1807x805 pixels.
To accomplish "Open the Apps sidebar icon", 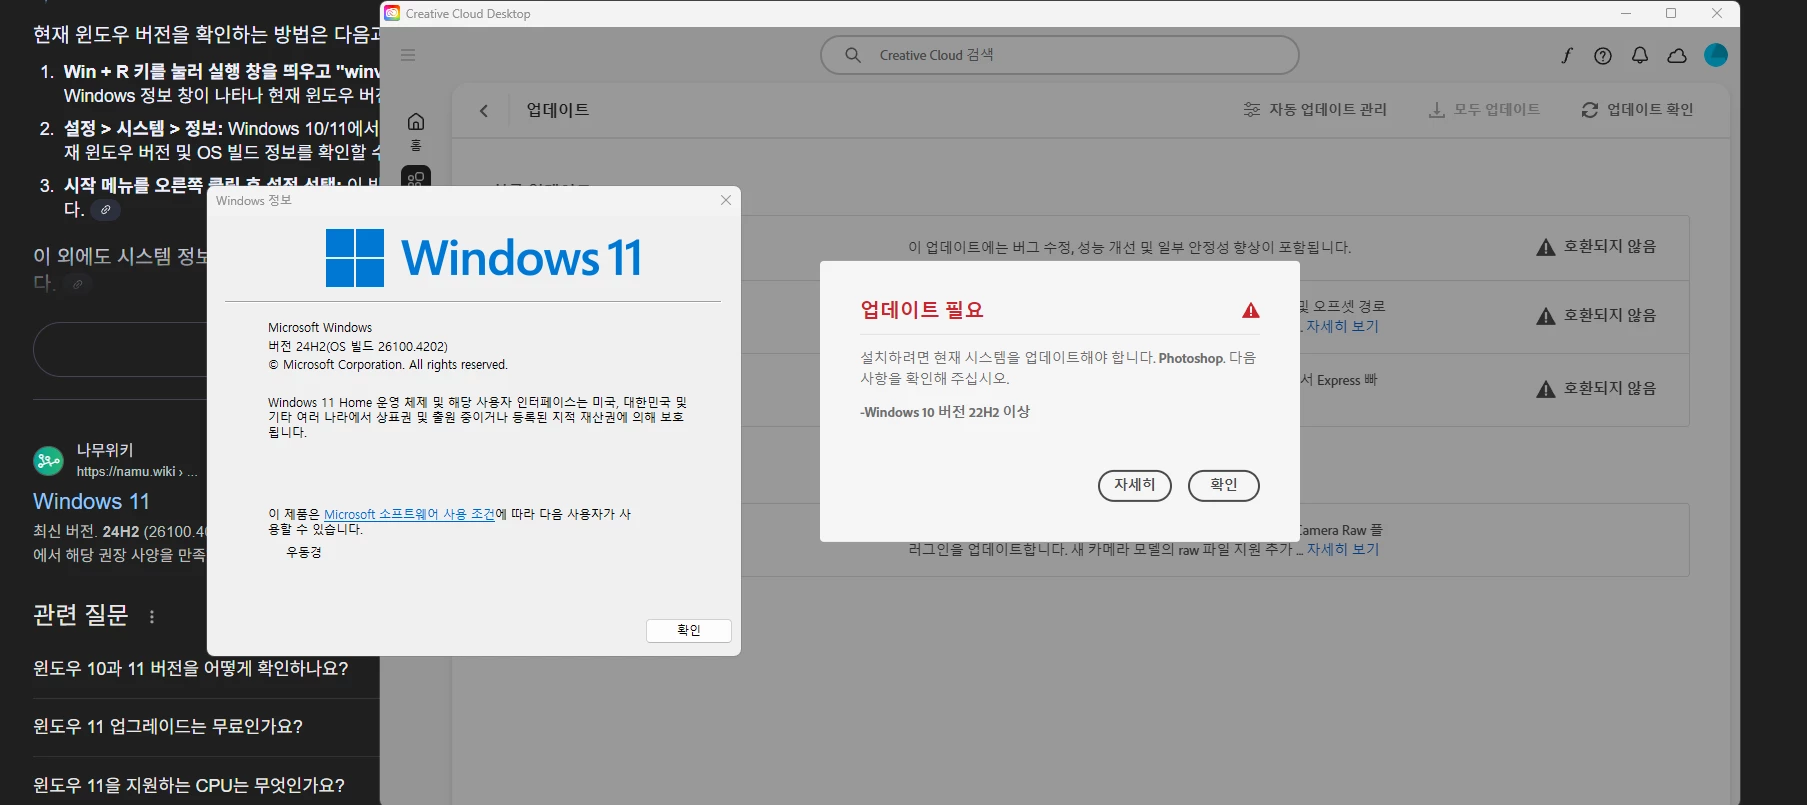I will pos(416,178).
